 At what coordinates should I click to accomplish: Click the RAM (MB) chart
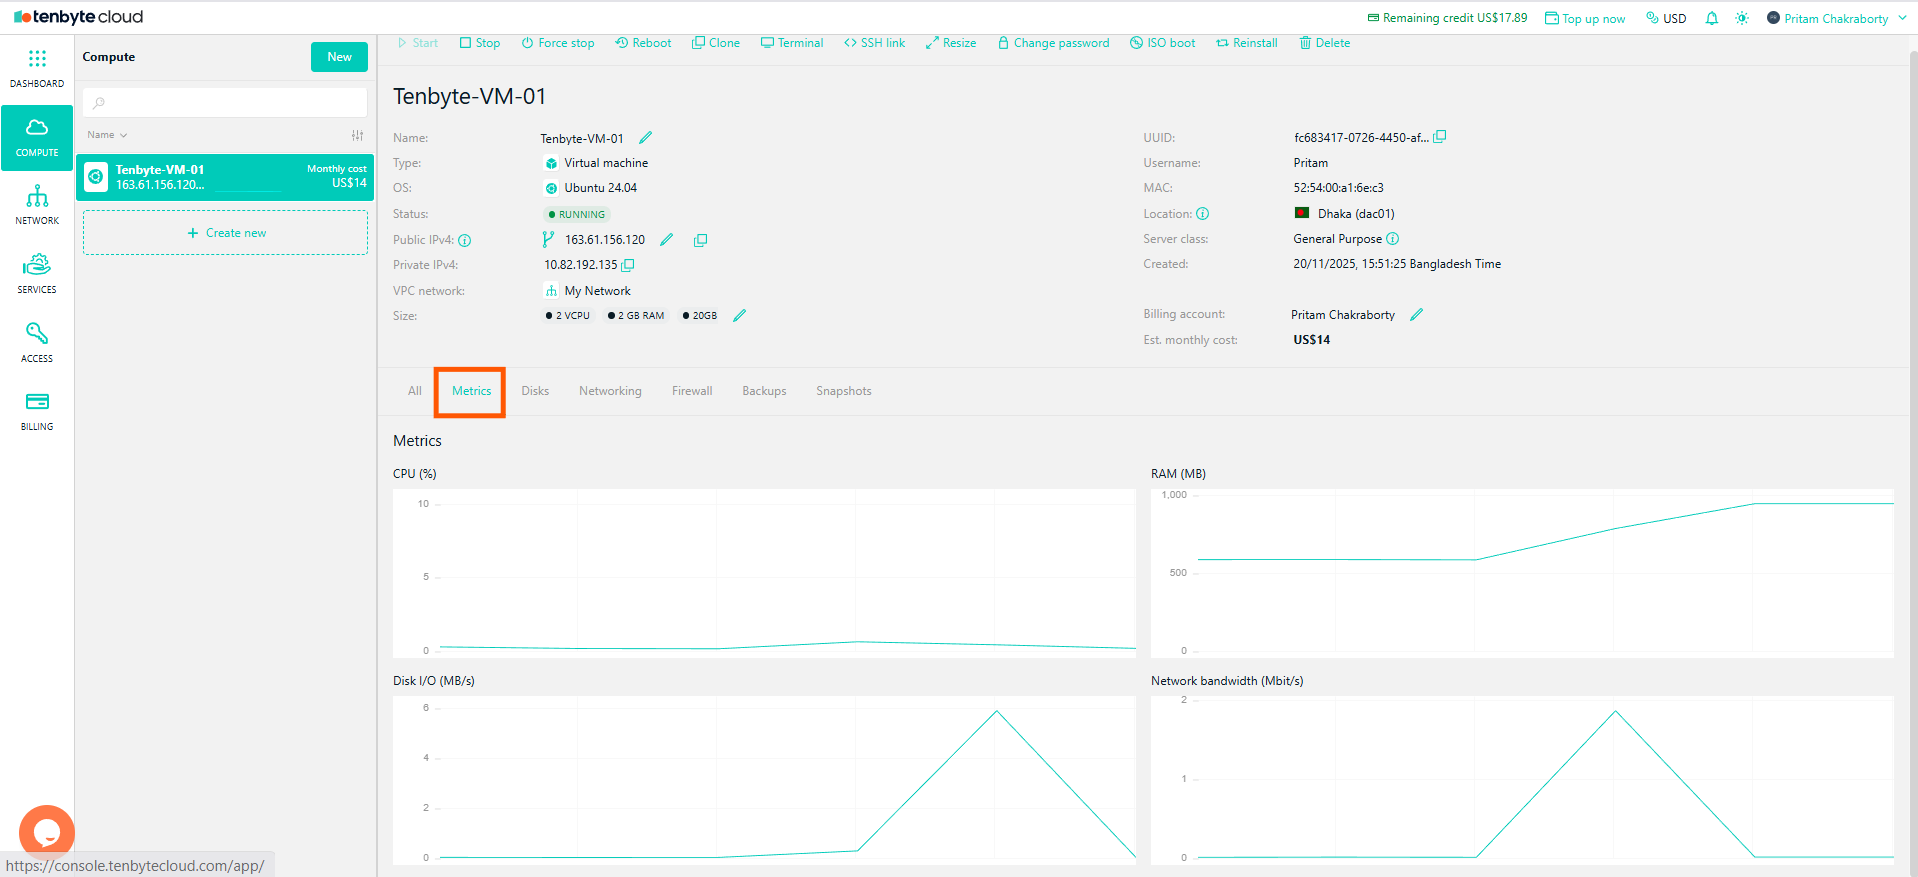[1522, 573]
